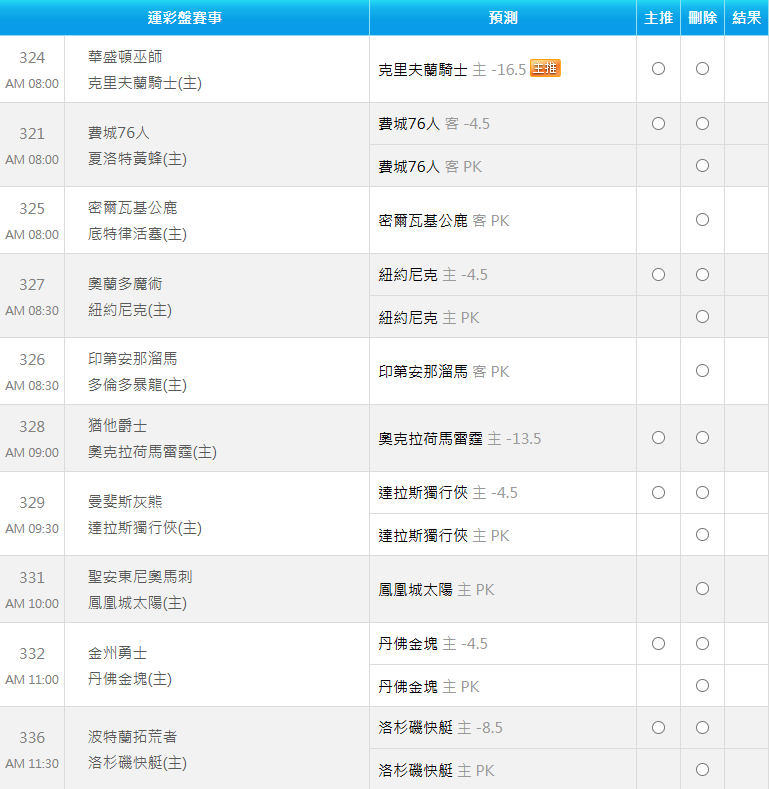Click team name 聖安東尼奧馬刺
This screenshot has width=769, height=789.
click(x=140, y=577)
